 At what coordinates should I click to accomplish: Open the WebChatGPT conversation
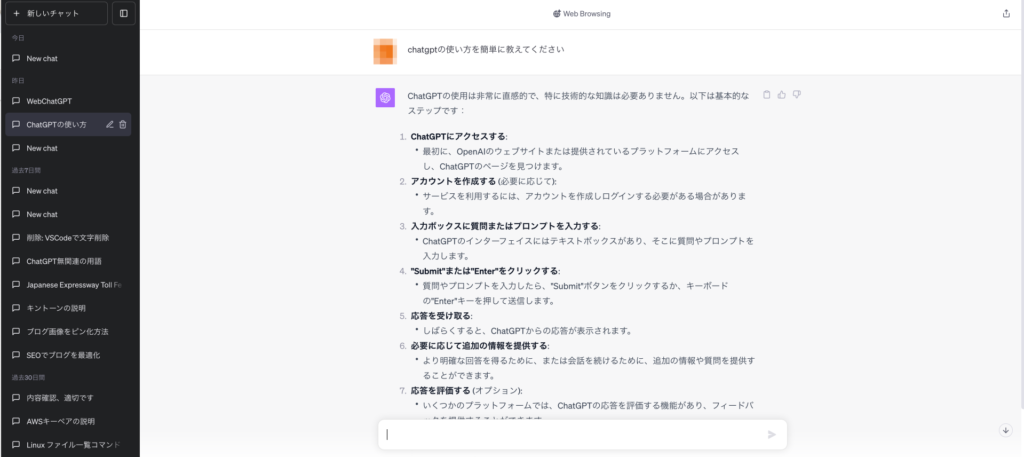point(68,101)
